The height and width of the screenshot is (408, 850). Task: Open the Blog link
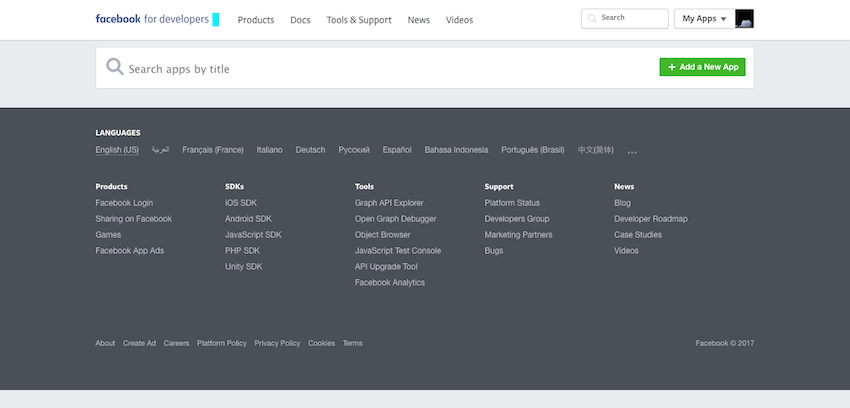click(x=622, y=203)
